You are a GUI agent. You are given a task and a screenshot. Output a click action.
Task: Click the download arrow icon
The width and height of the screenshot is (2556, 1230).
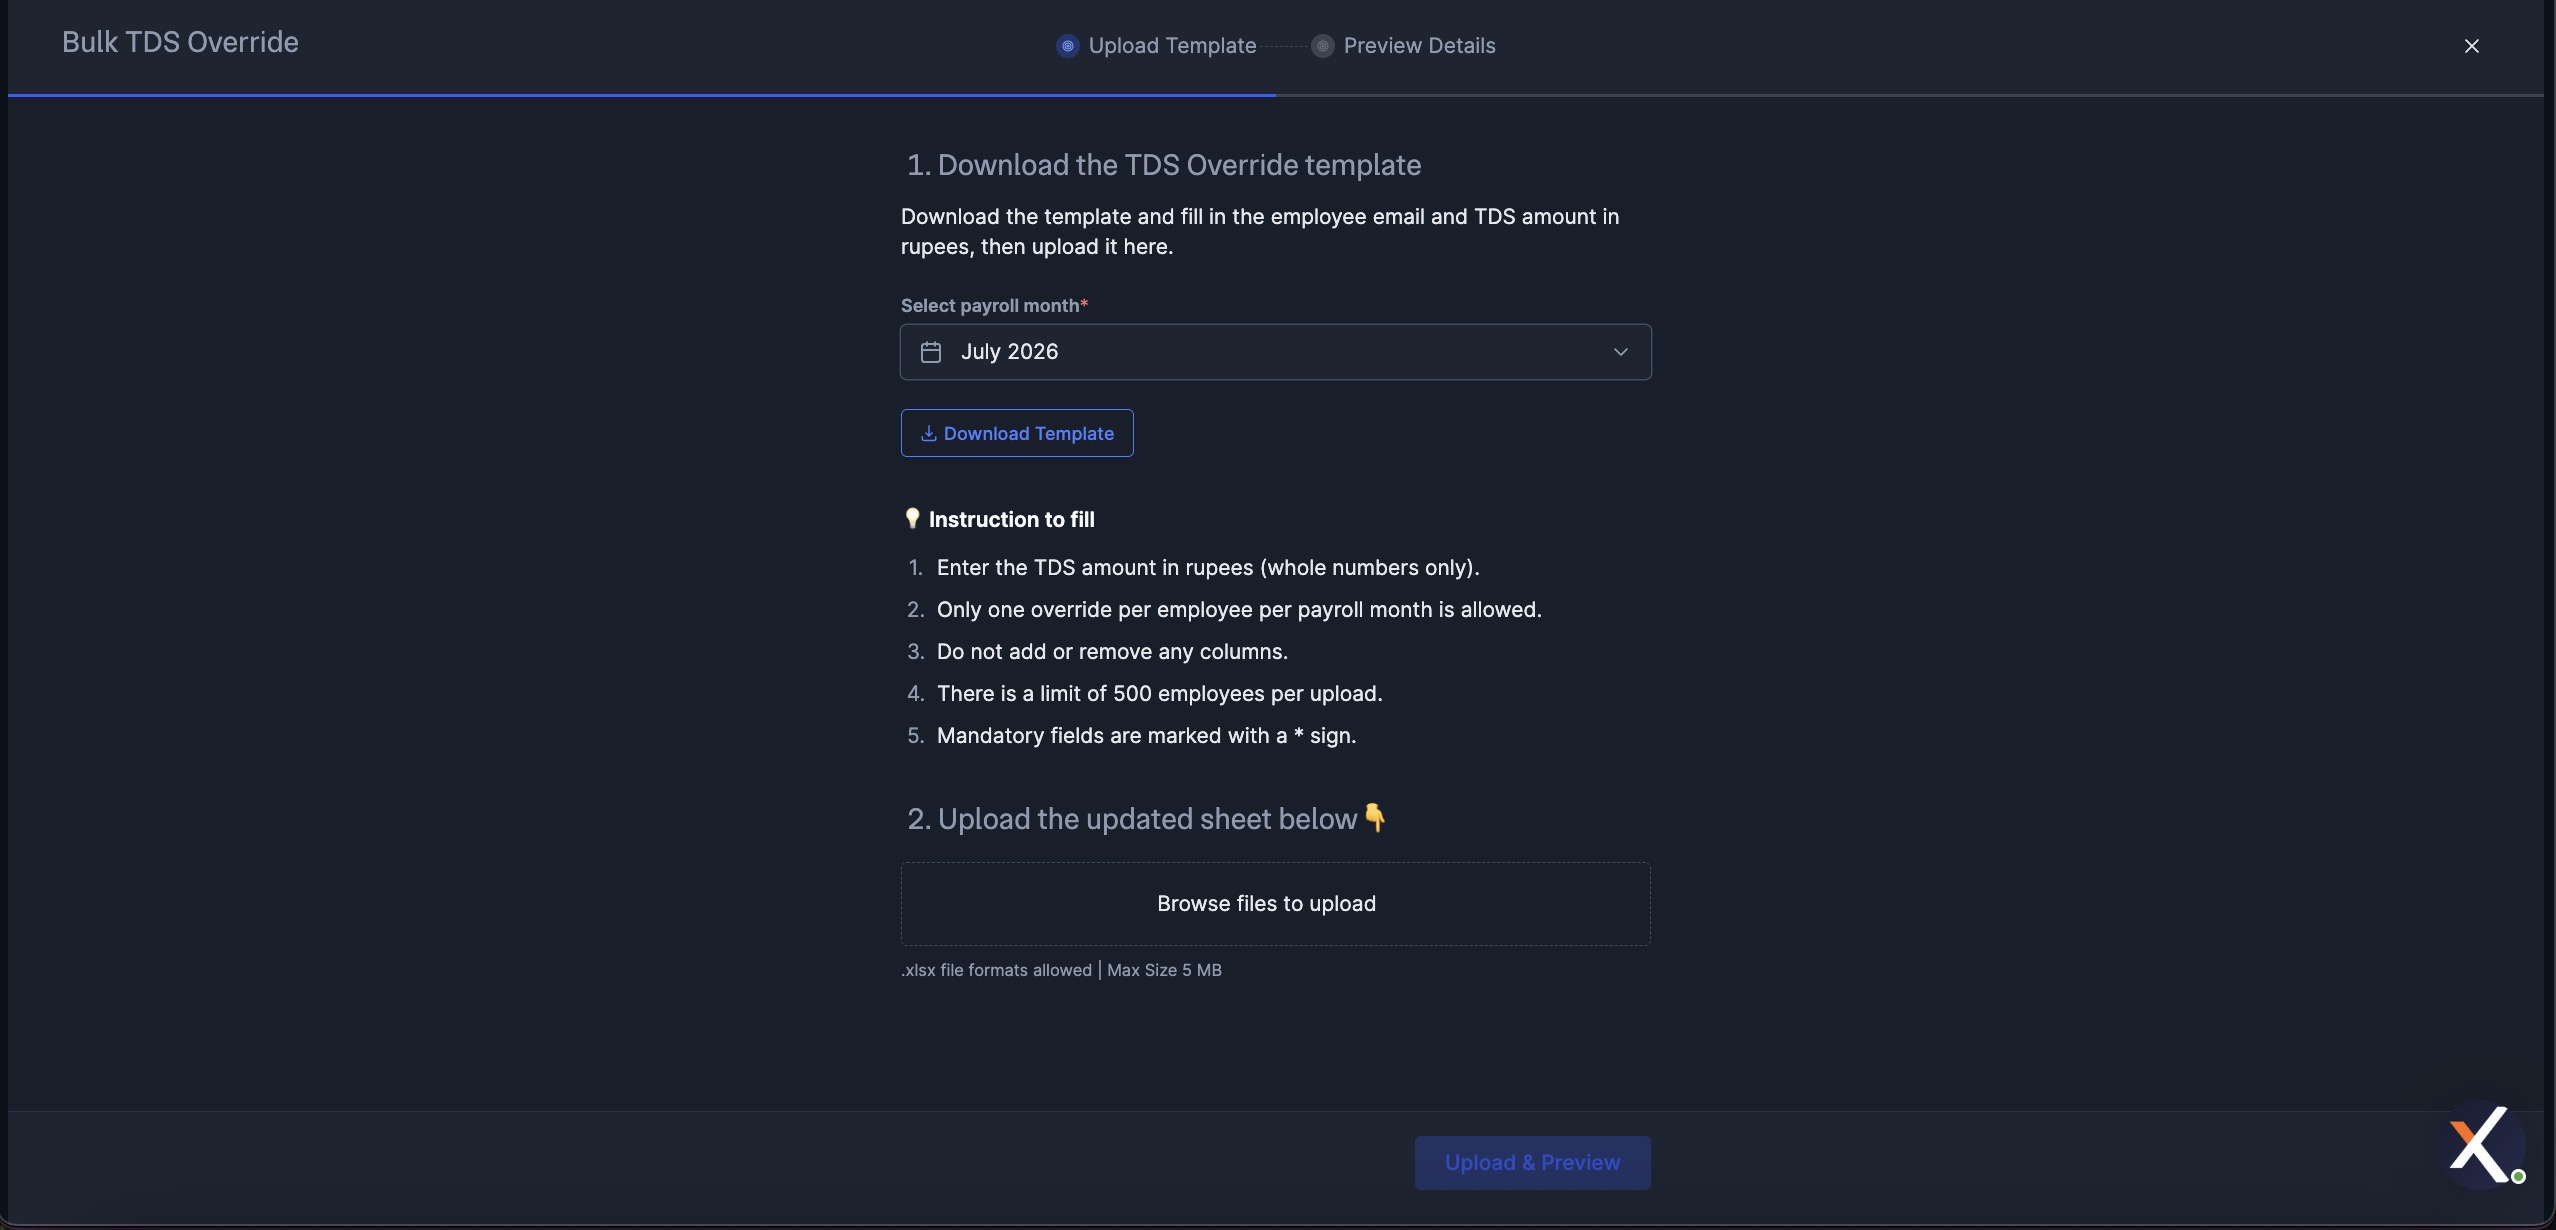(x=928, y=433)
